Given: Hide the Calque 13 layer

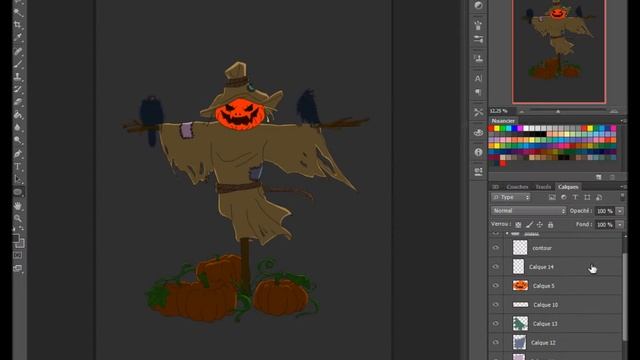Looking at the screenshot, I should [x=496, y=323].
